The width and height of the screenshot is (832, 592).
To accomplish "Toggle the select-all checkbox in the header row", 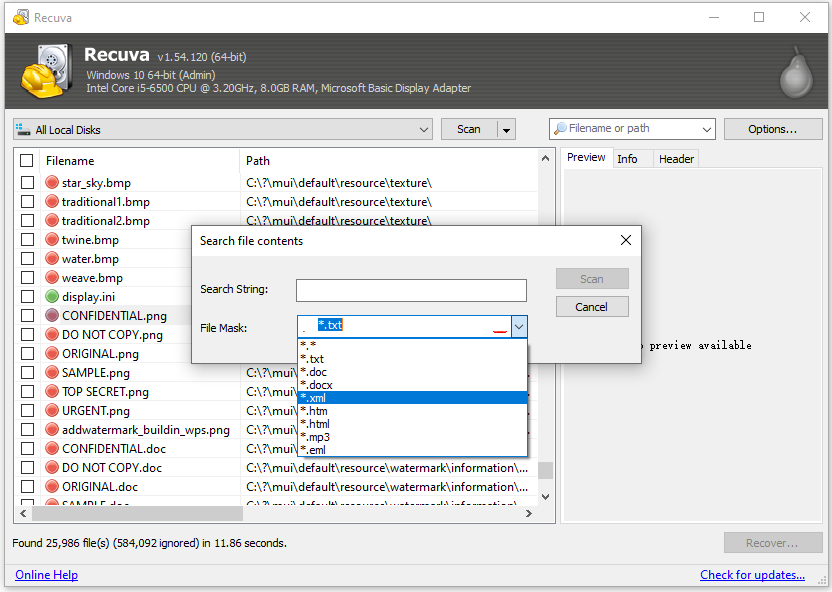I will (27, 161).
